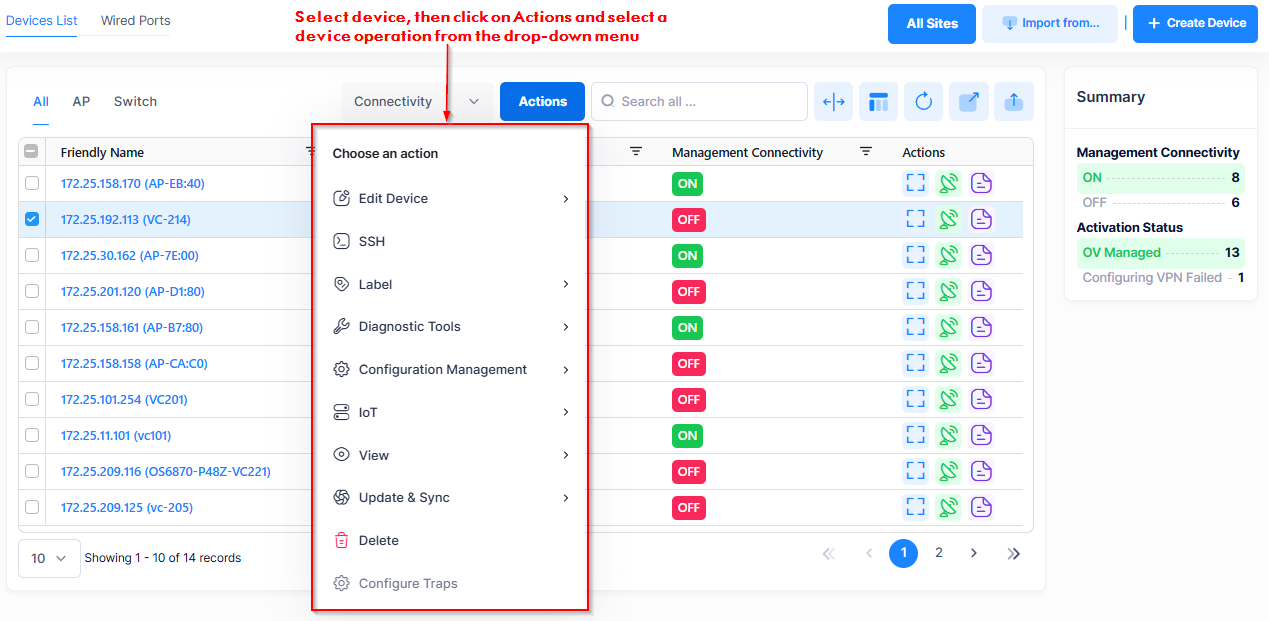1269x621 pixels.
Task: Switch to the Wired Ports tab
Action: tap(135, 21)
